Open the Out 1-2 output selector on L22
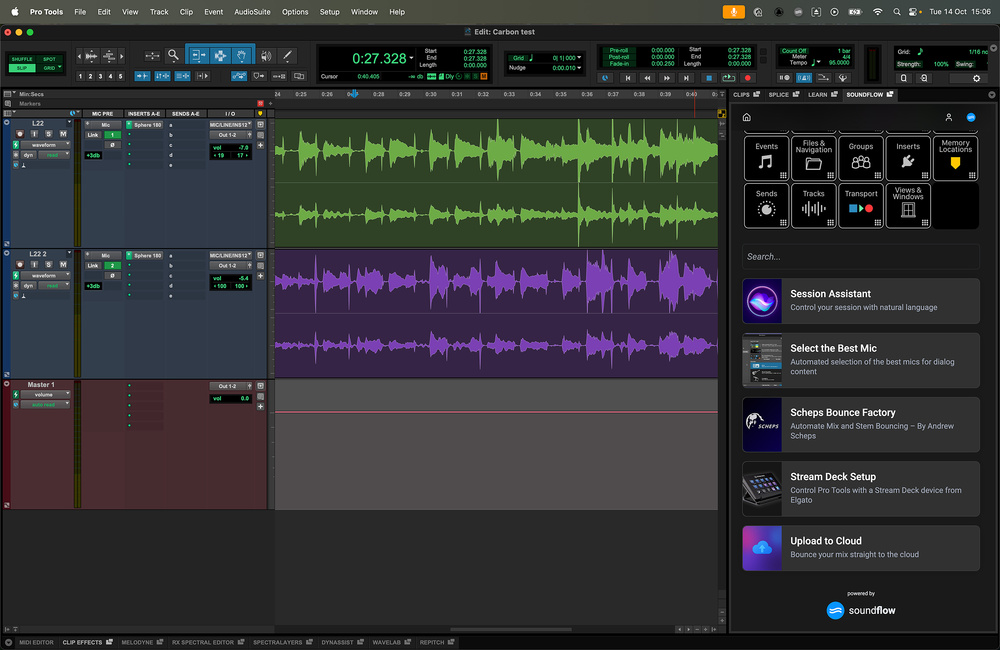The width and height of the screenshot is (1000, 650). (229, 135)
